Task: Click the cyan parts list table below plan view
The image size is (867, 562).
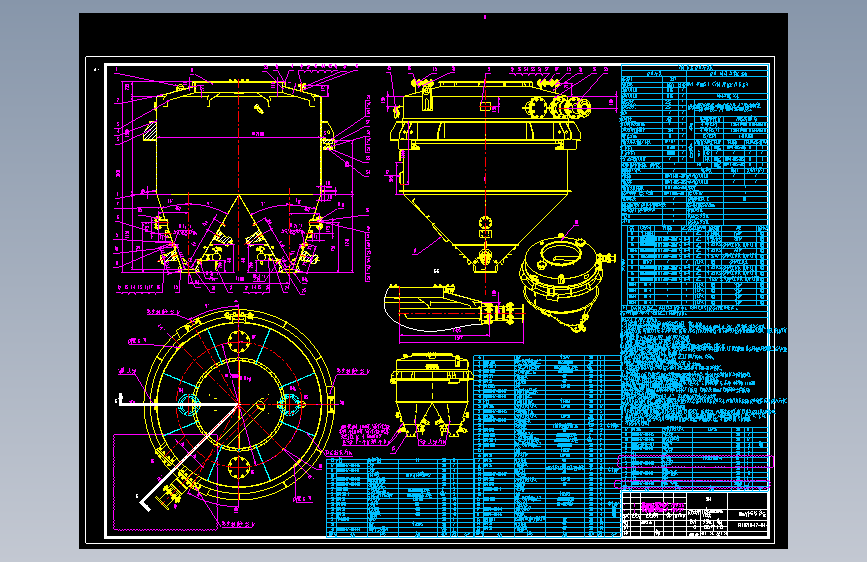Action: pyautogui.click(x=399, y=497)
